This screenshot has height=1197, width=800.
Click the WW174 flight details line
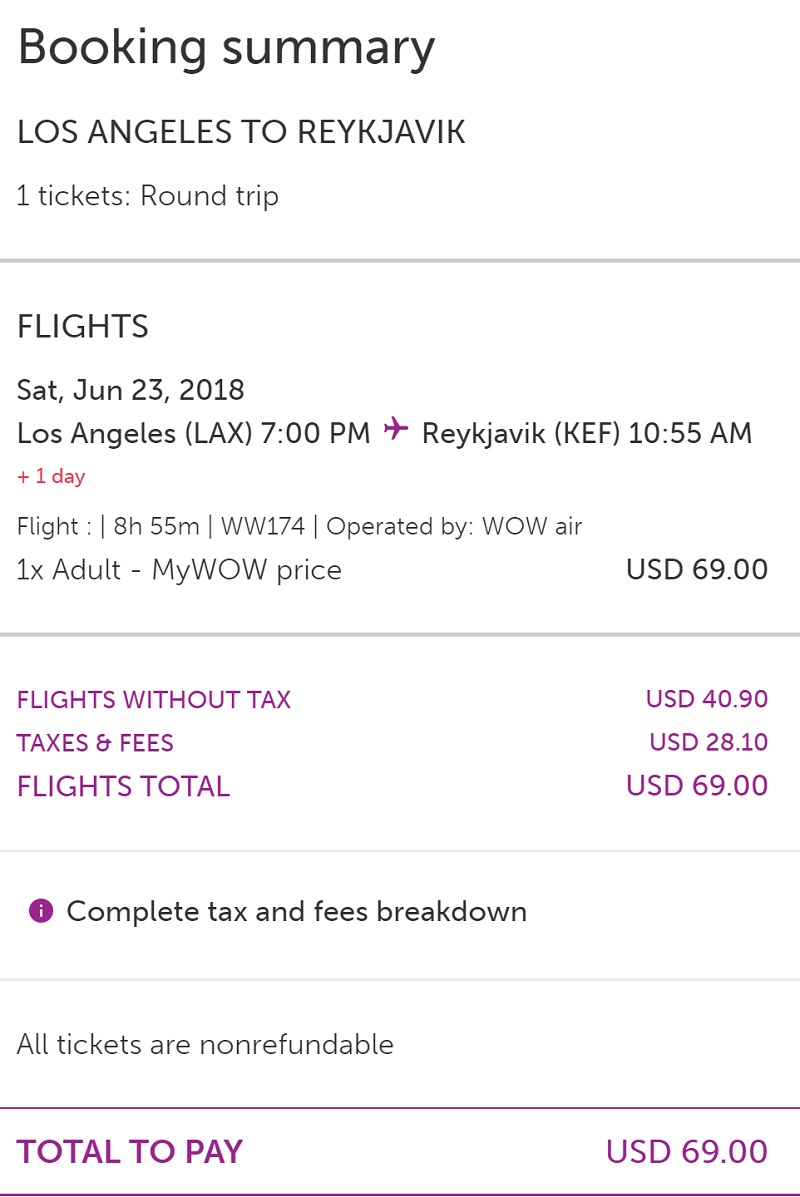[x=299, y=526]
